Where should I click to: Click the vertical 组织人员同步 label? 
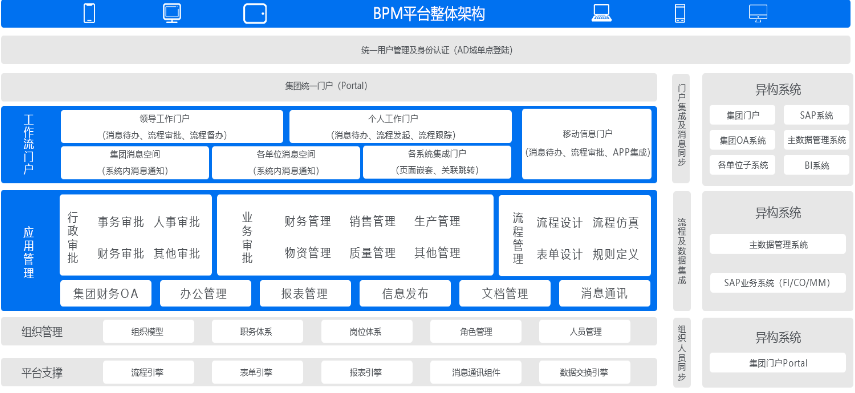(x=682, y=353)
